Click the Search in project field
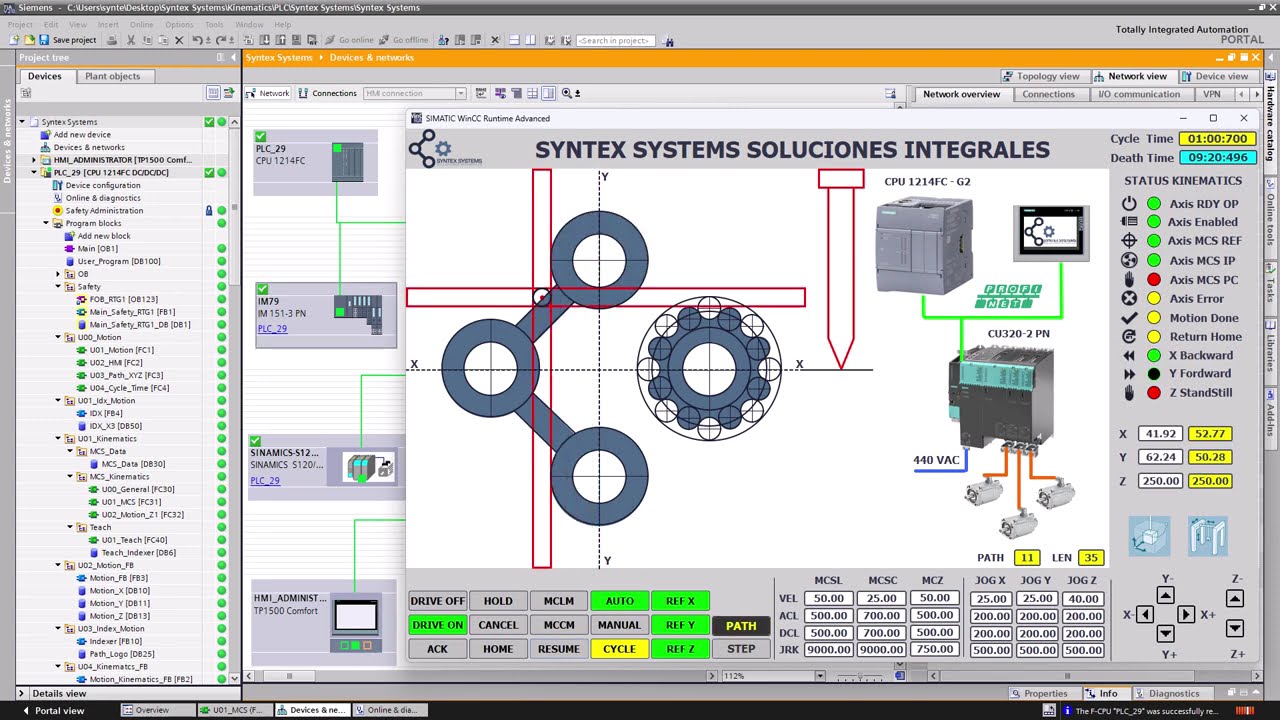 point(615,40)
